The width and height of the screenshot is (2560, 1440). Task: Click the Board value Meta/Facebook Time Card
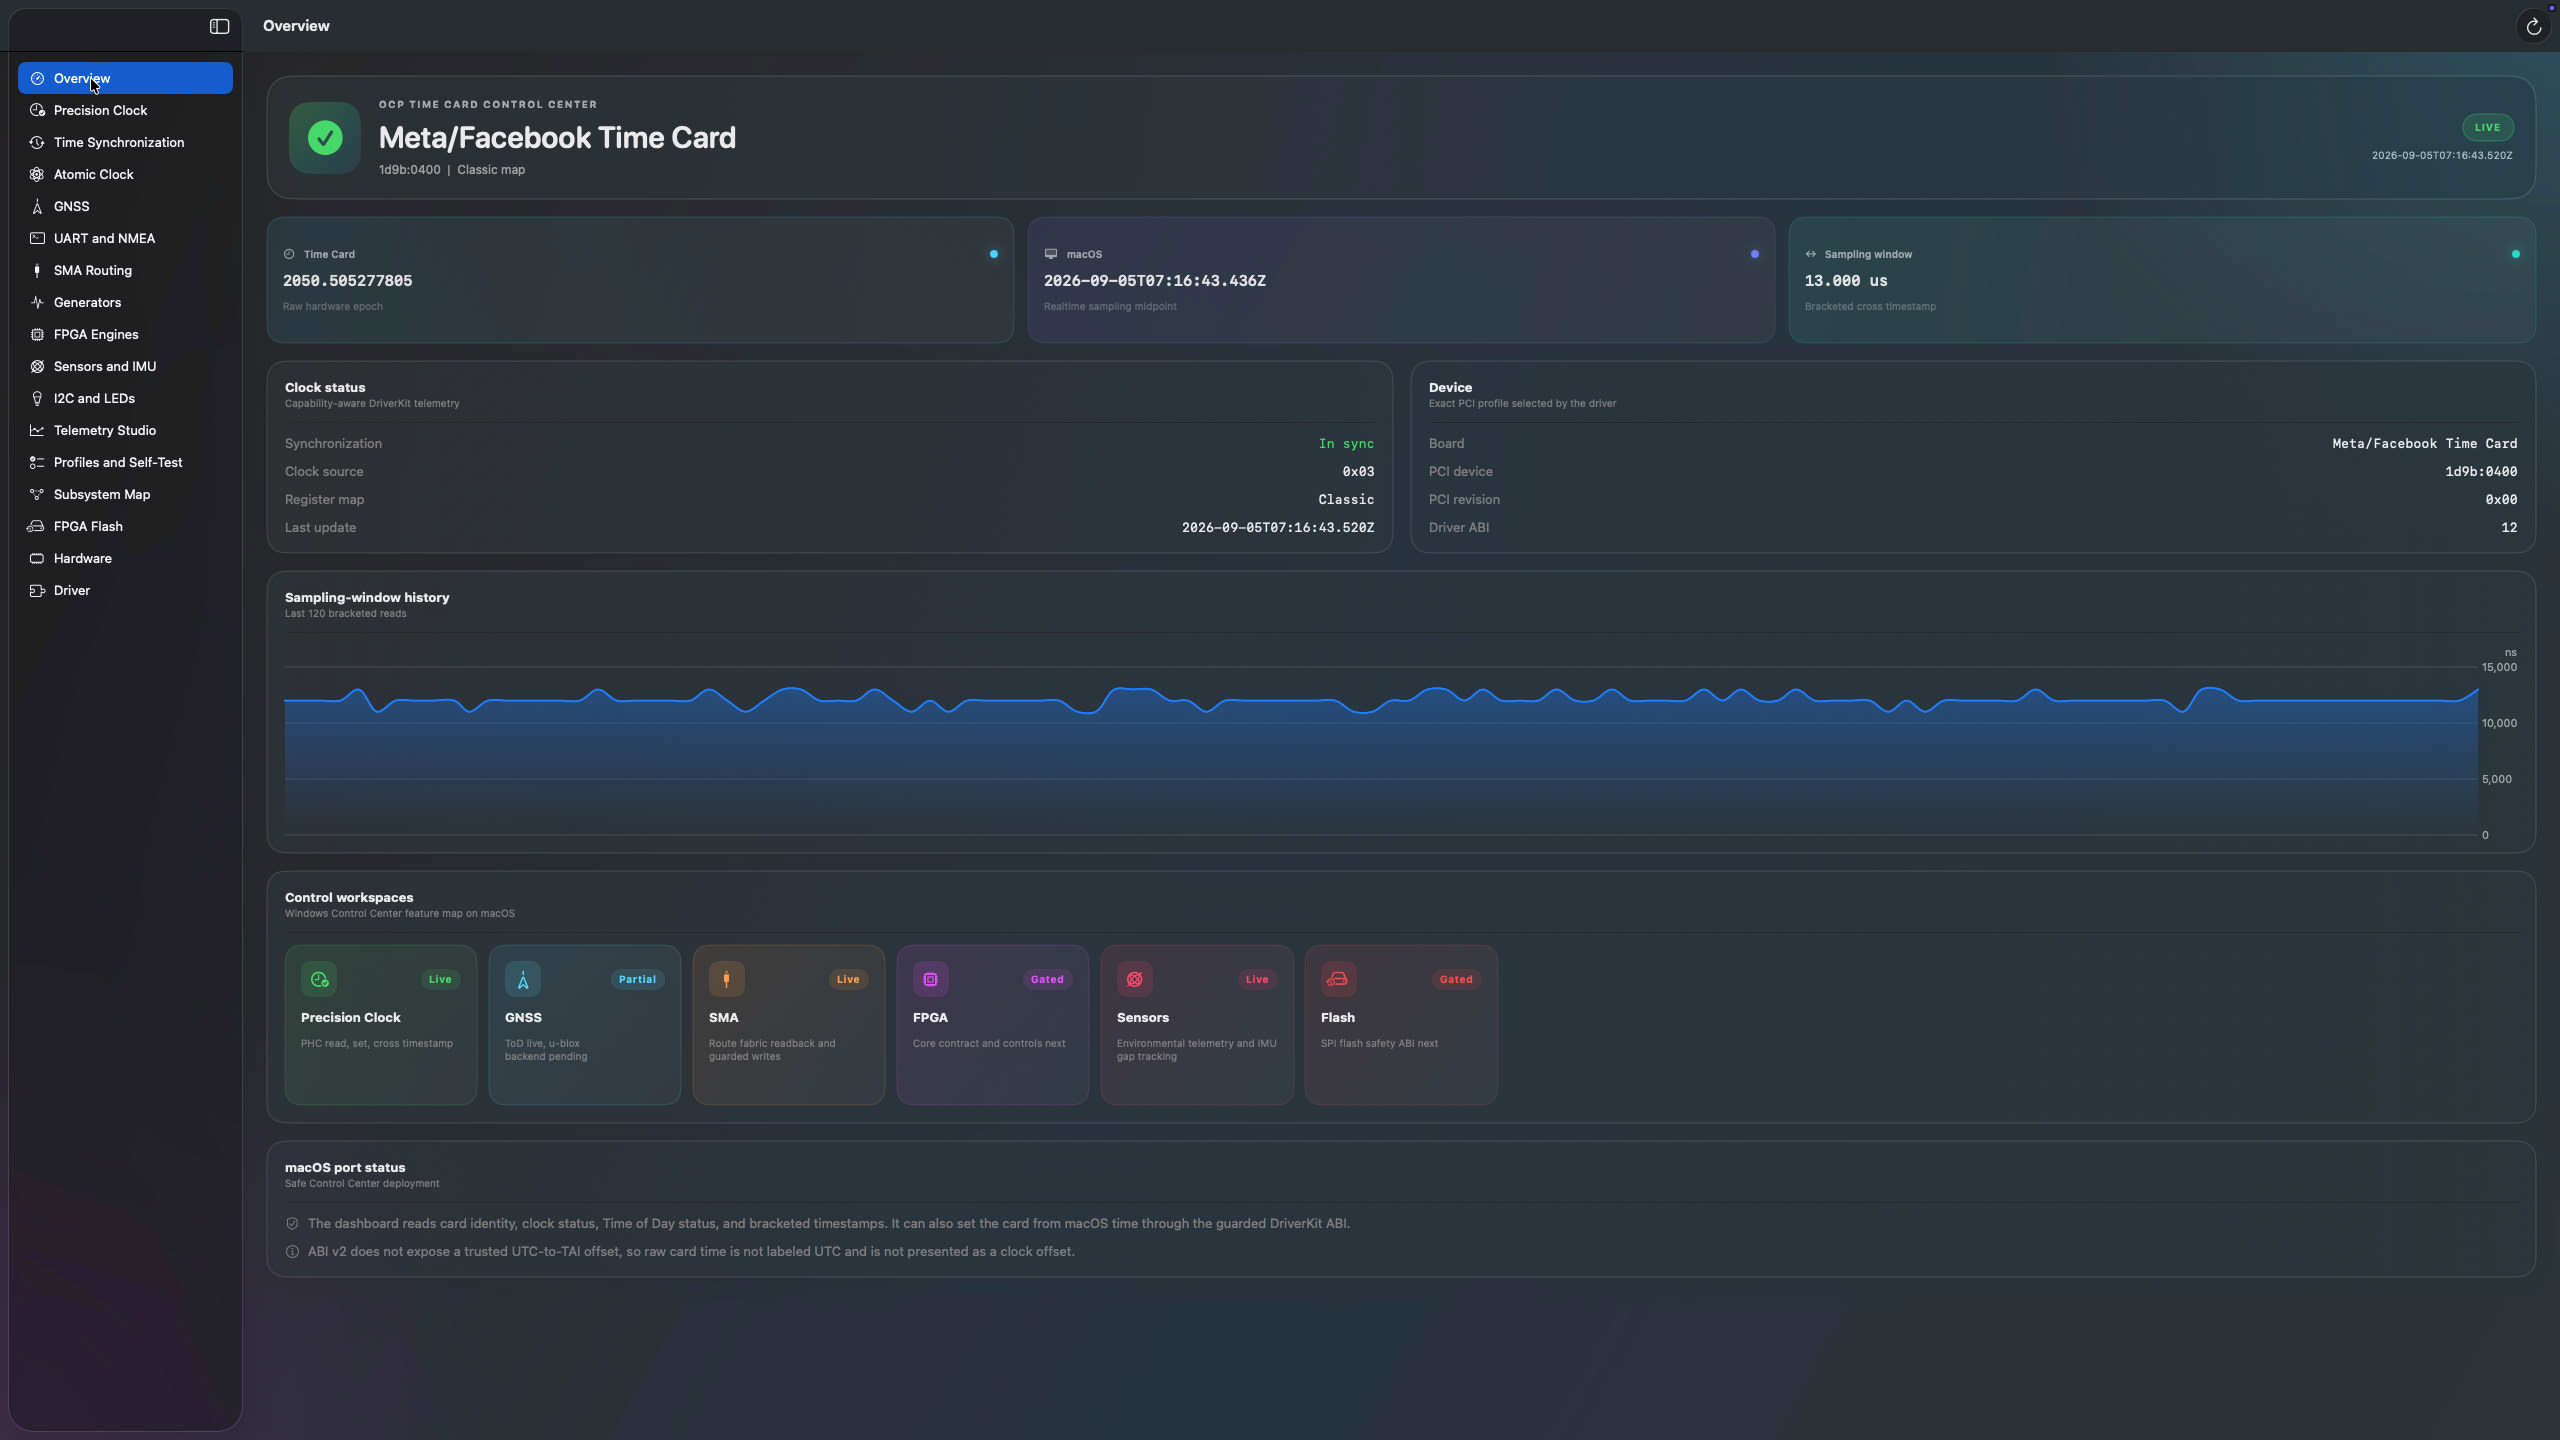[2424, 443]
